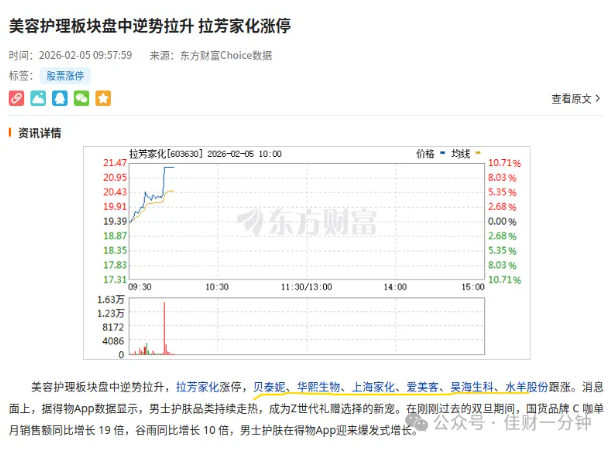616x449 pixels.
Task: Click the 均线 legend entry
Action: pos(466,154)
